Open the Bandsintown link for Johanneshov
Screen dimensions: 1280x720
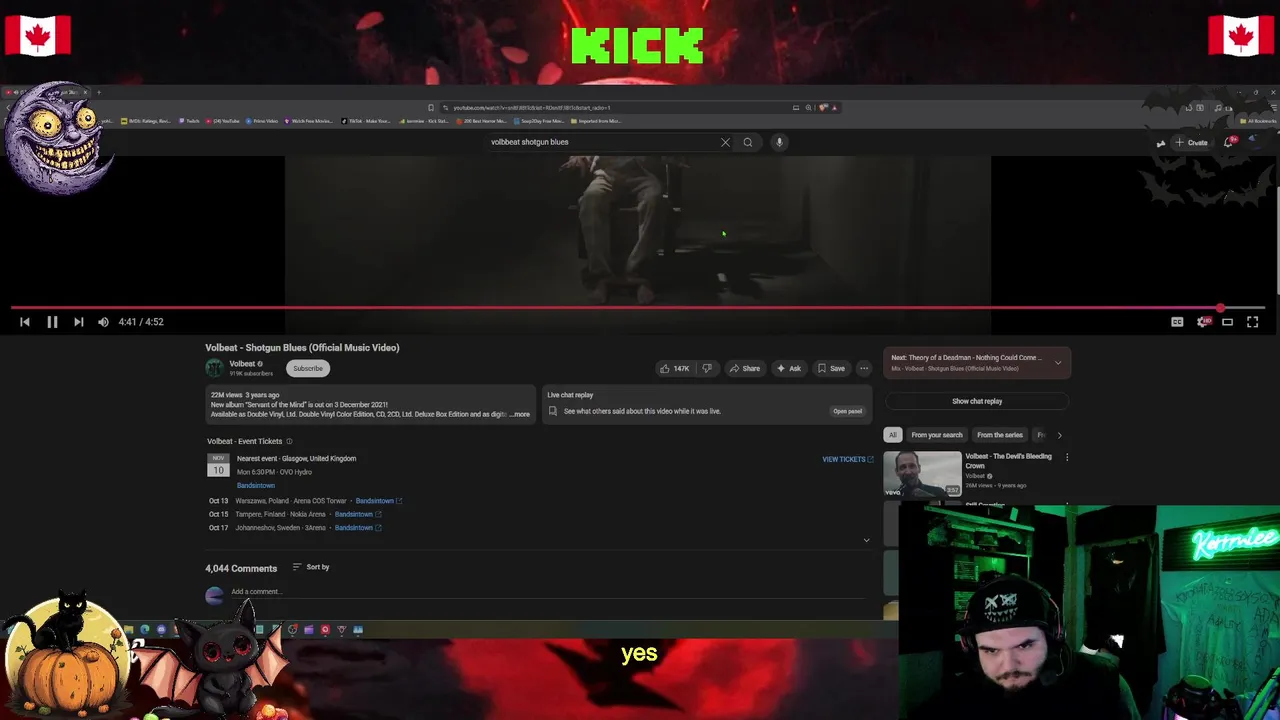point(358,528)
